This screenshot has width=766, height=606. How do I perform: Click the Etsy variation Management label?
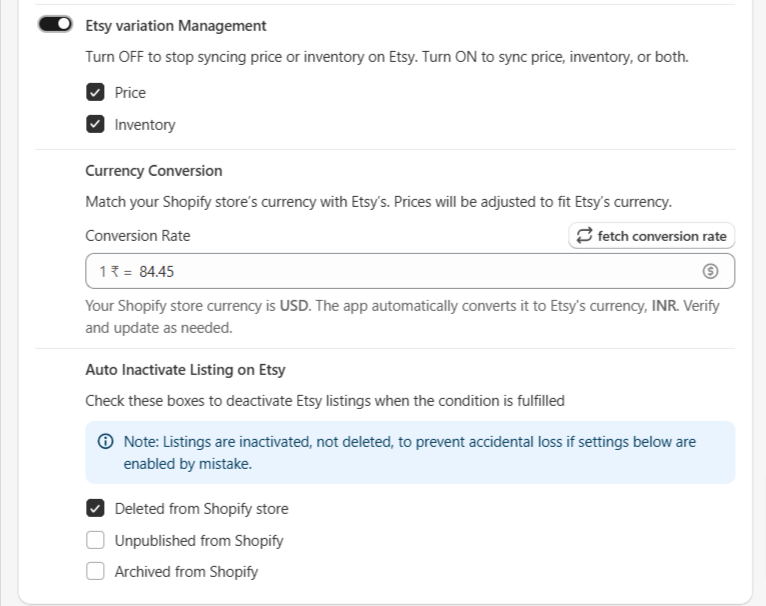click(176, 25)
